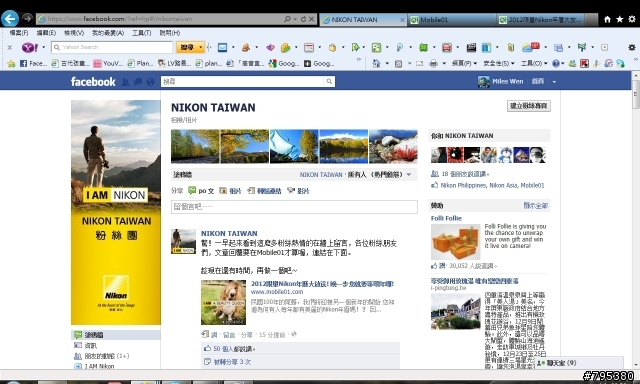Open messages icon in Facebook header

[138, 82]
